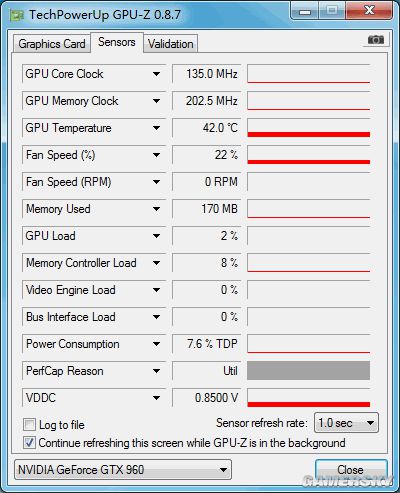Open the Fan Speed (RPM) dropdown arrow
The height and width of the screenshot is (493, 400).
[x=156, y=182]
